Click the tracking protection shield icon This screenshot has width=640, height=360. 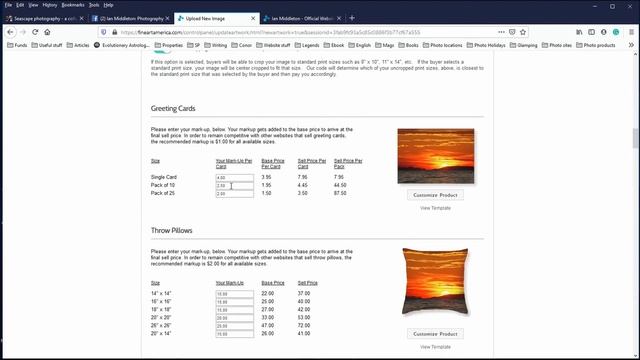point(104,32)
